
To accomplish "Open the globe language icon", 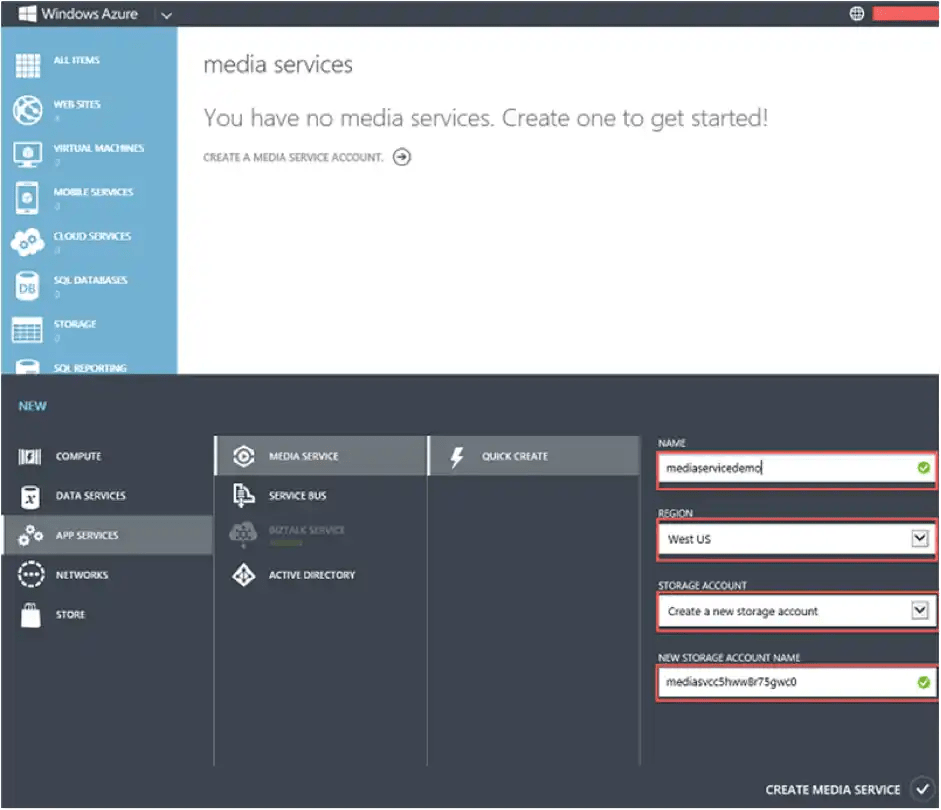I will (x=857, y=14).
